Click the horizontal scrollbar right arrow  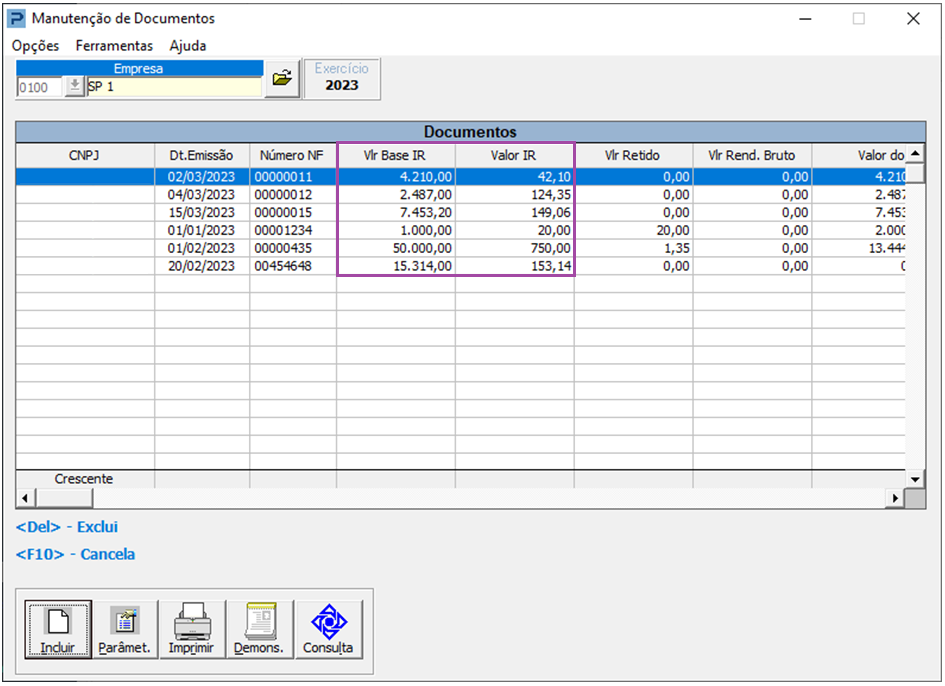(896, 497)
